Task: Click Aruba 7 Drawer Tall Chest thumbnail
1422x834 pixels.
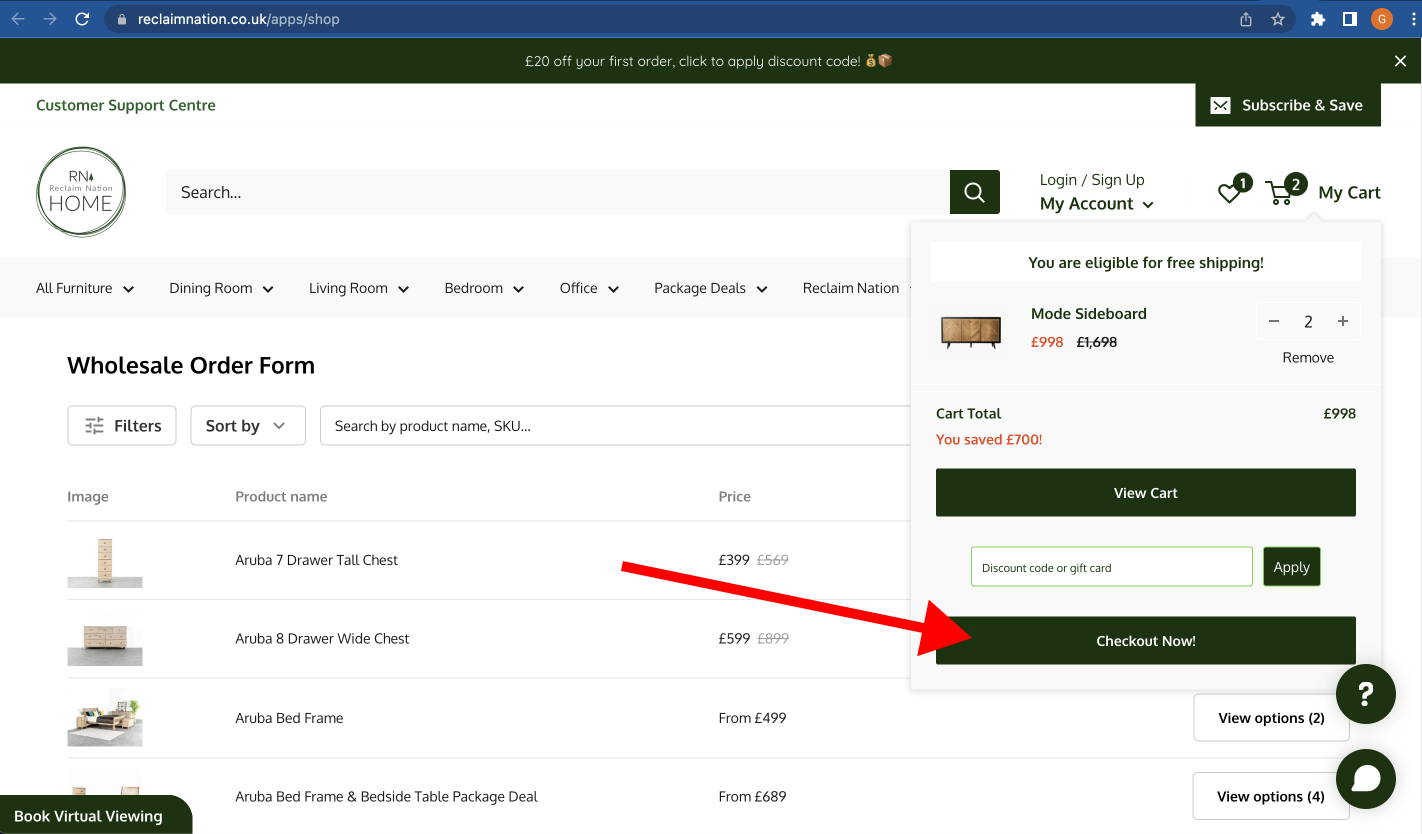Action: [105, 561]
